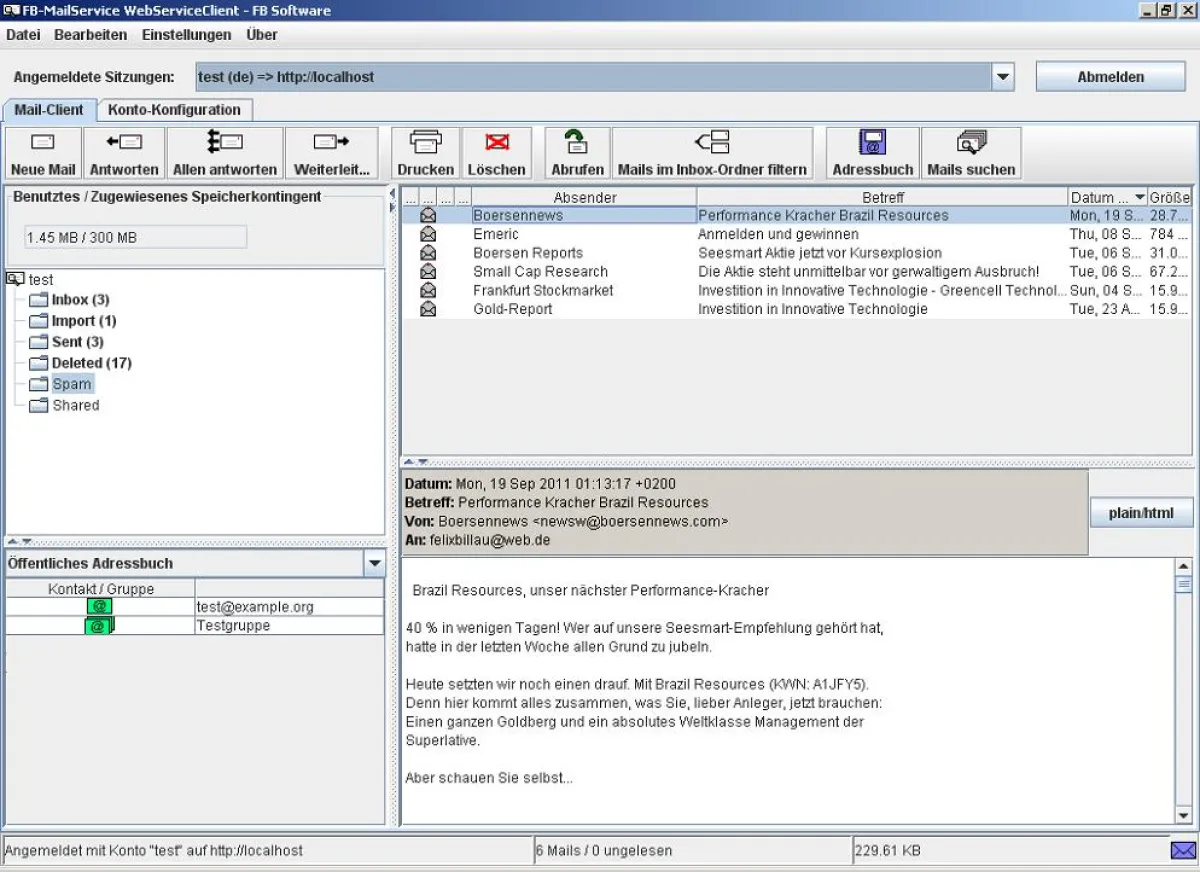Image resolution: width=1200 pixels, height=872 pixels.
Task: Open the Öffentliches Adressbuch dropdown
Action: tap(375, 563)
